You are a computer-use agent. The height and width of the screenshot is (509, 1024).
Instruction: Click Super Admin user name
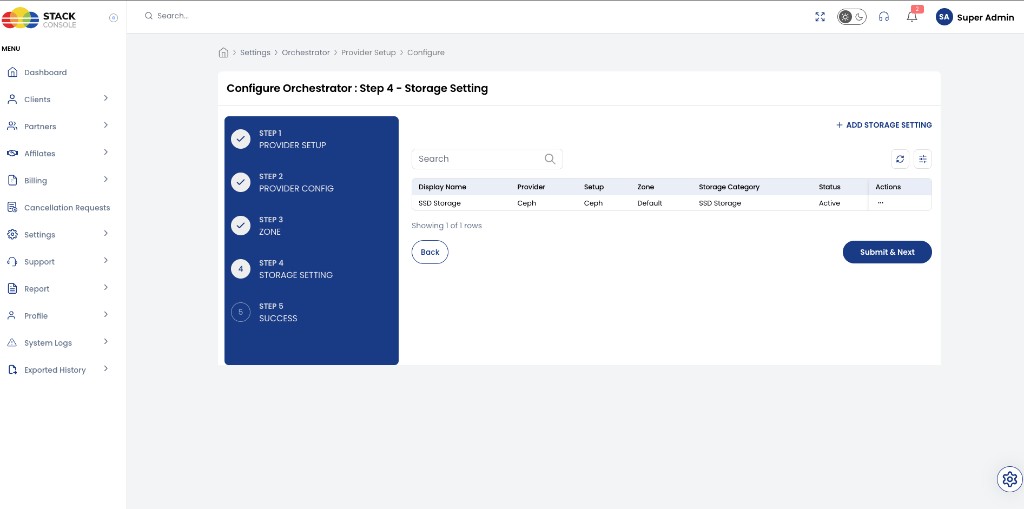pos(985,18)
